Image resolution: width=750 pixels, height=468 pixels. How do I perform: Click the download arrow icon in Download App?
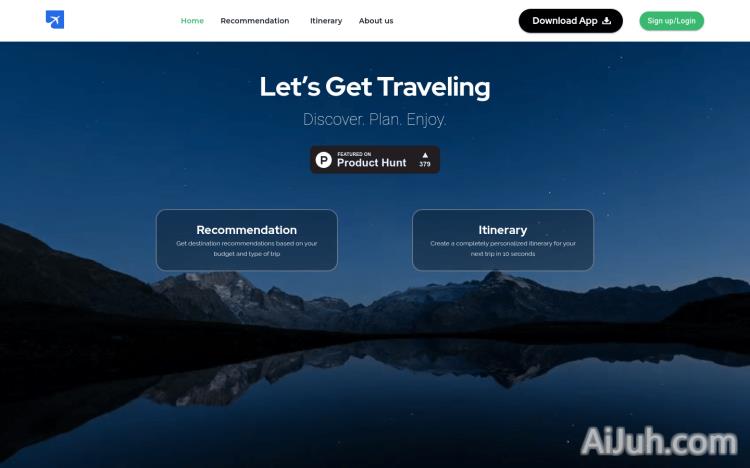pos(607,21)
